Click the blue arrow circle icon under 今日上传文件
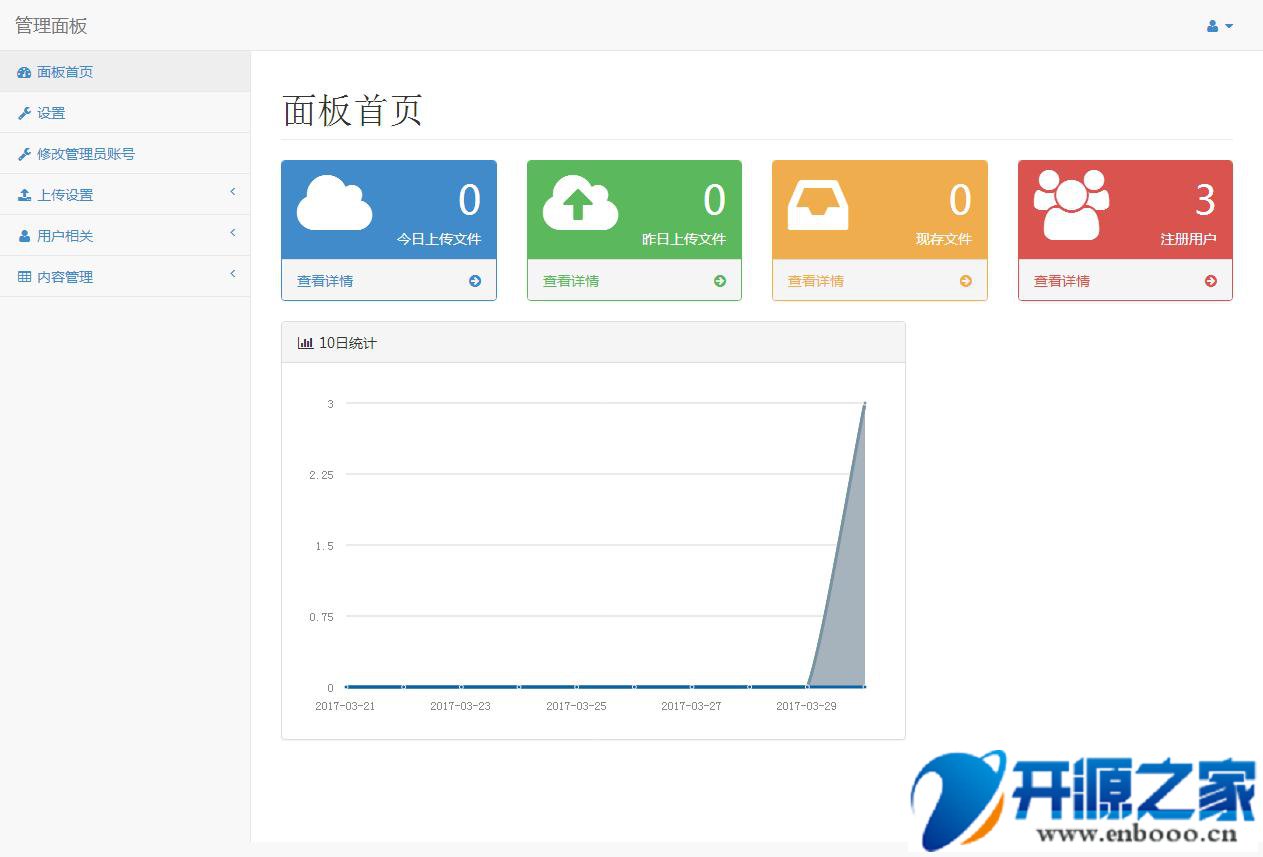 pos(475,281)
